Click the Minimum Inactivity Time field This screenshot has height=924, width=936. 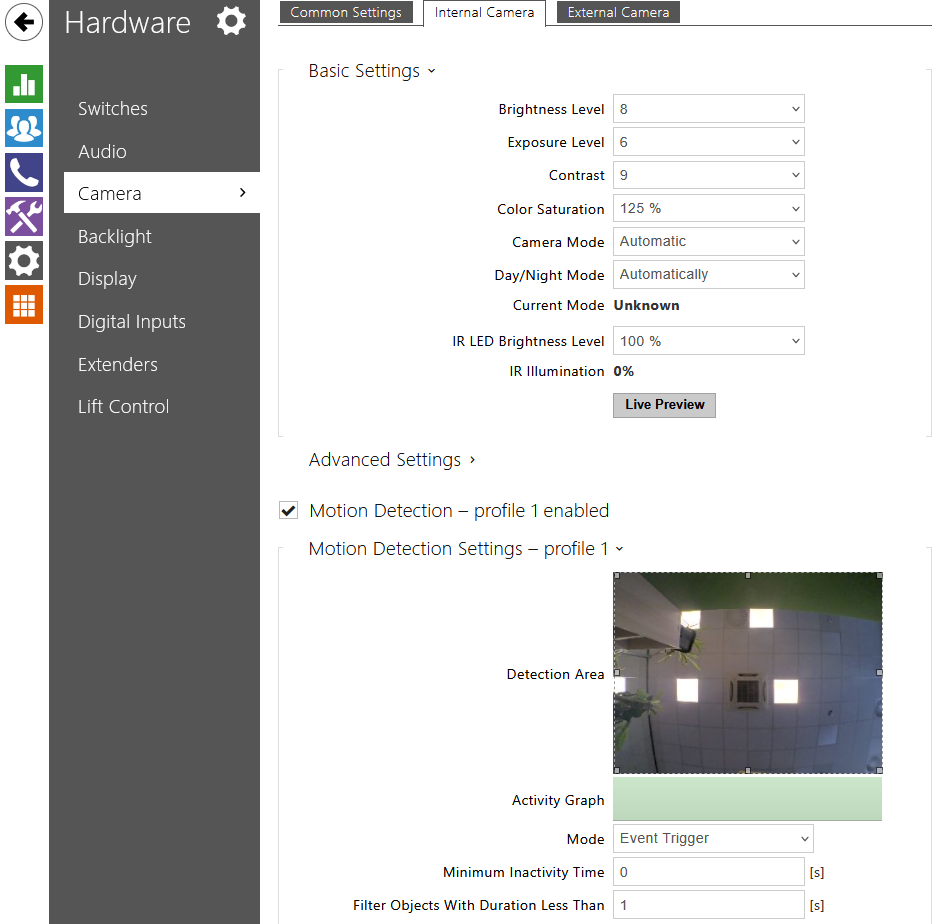[x=708, y=872]
